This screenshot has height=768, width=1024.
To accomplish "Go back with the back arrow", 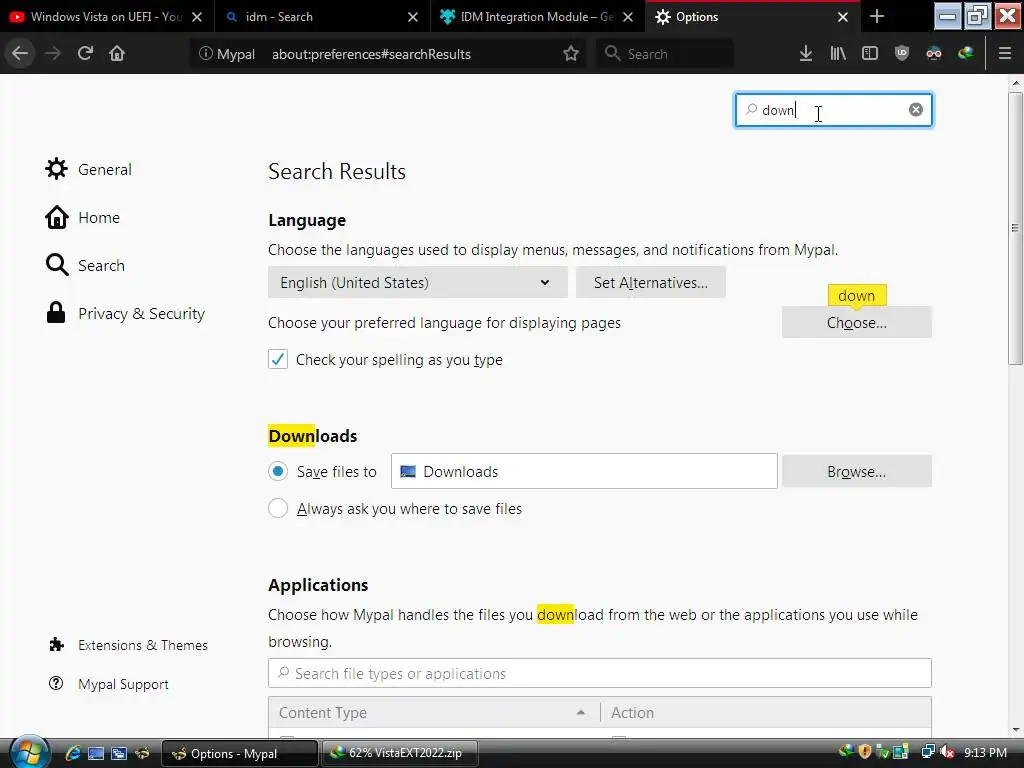I will click(x=20, y=54).
